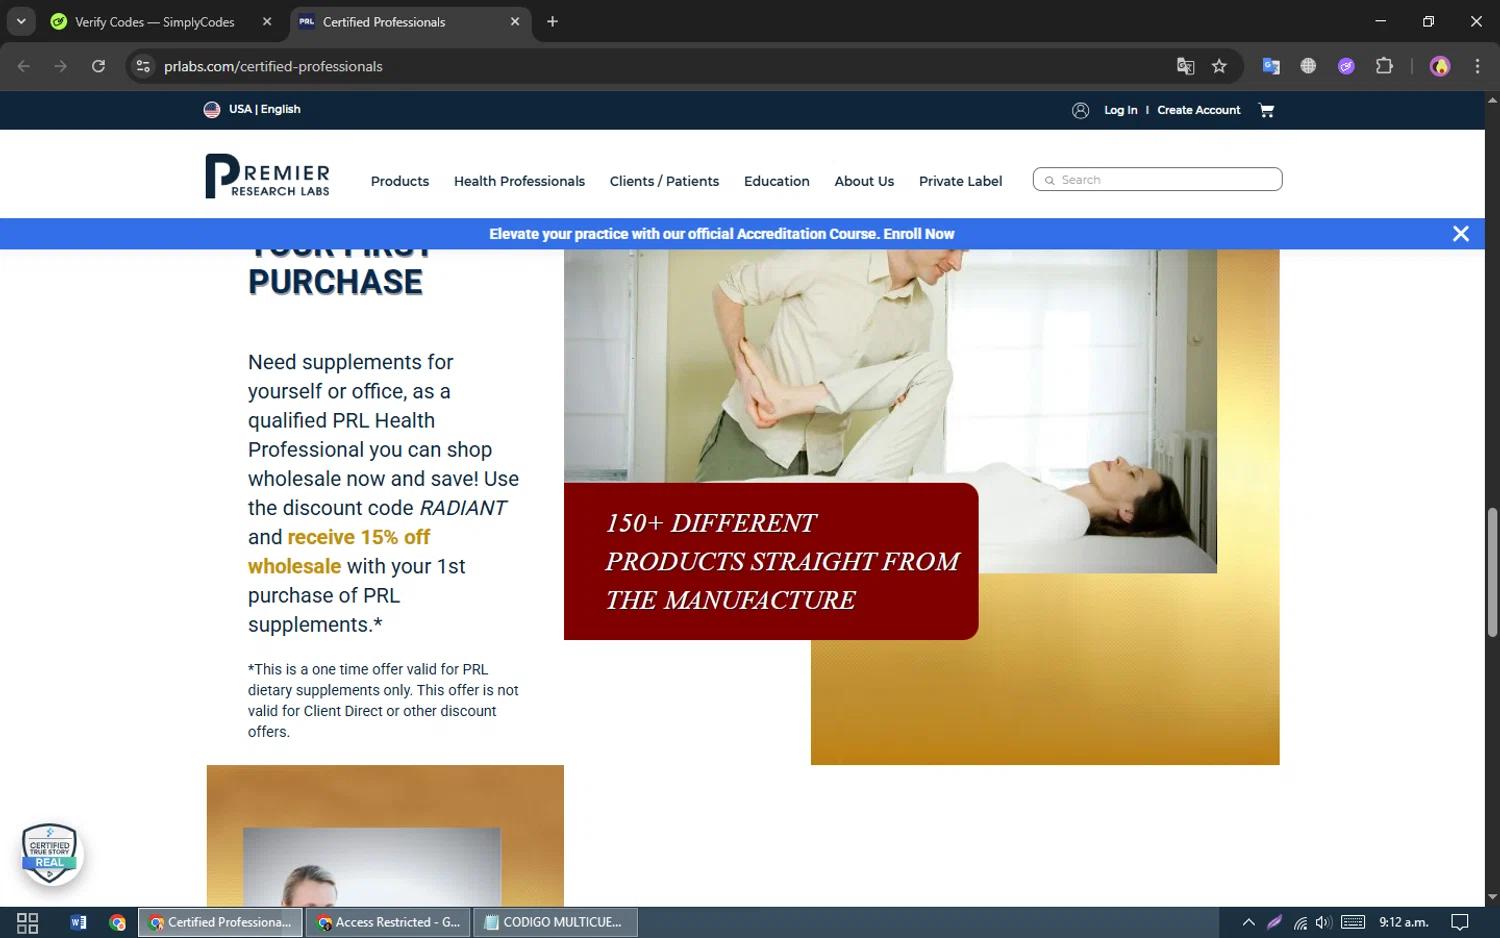Open Certified True Story Real badge
1500x938 pixels.
[x=50, y=853]
